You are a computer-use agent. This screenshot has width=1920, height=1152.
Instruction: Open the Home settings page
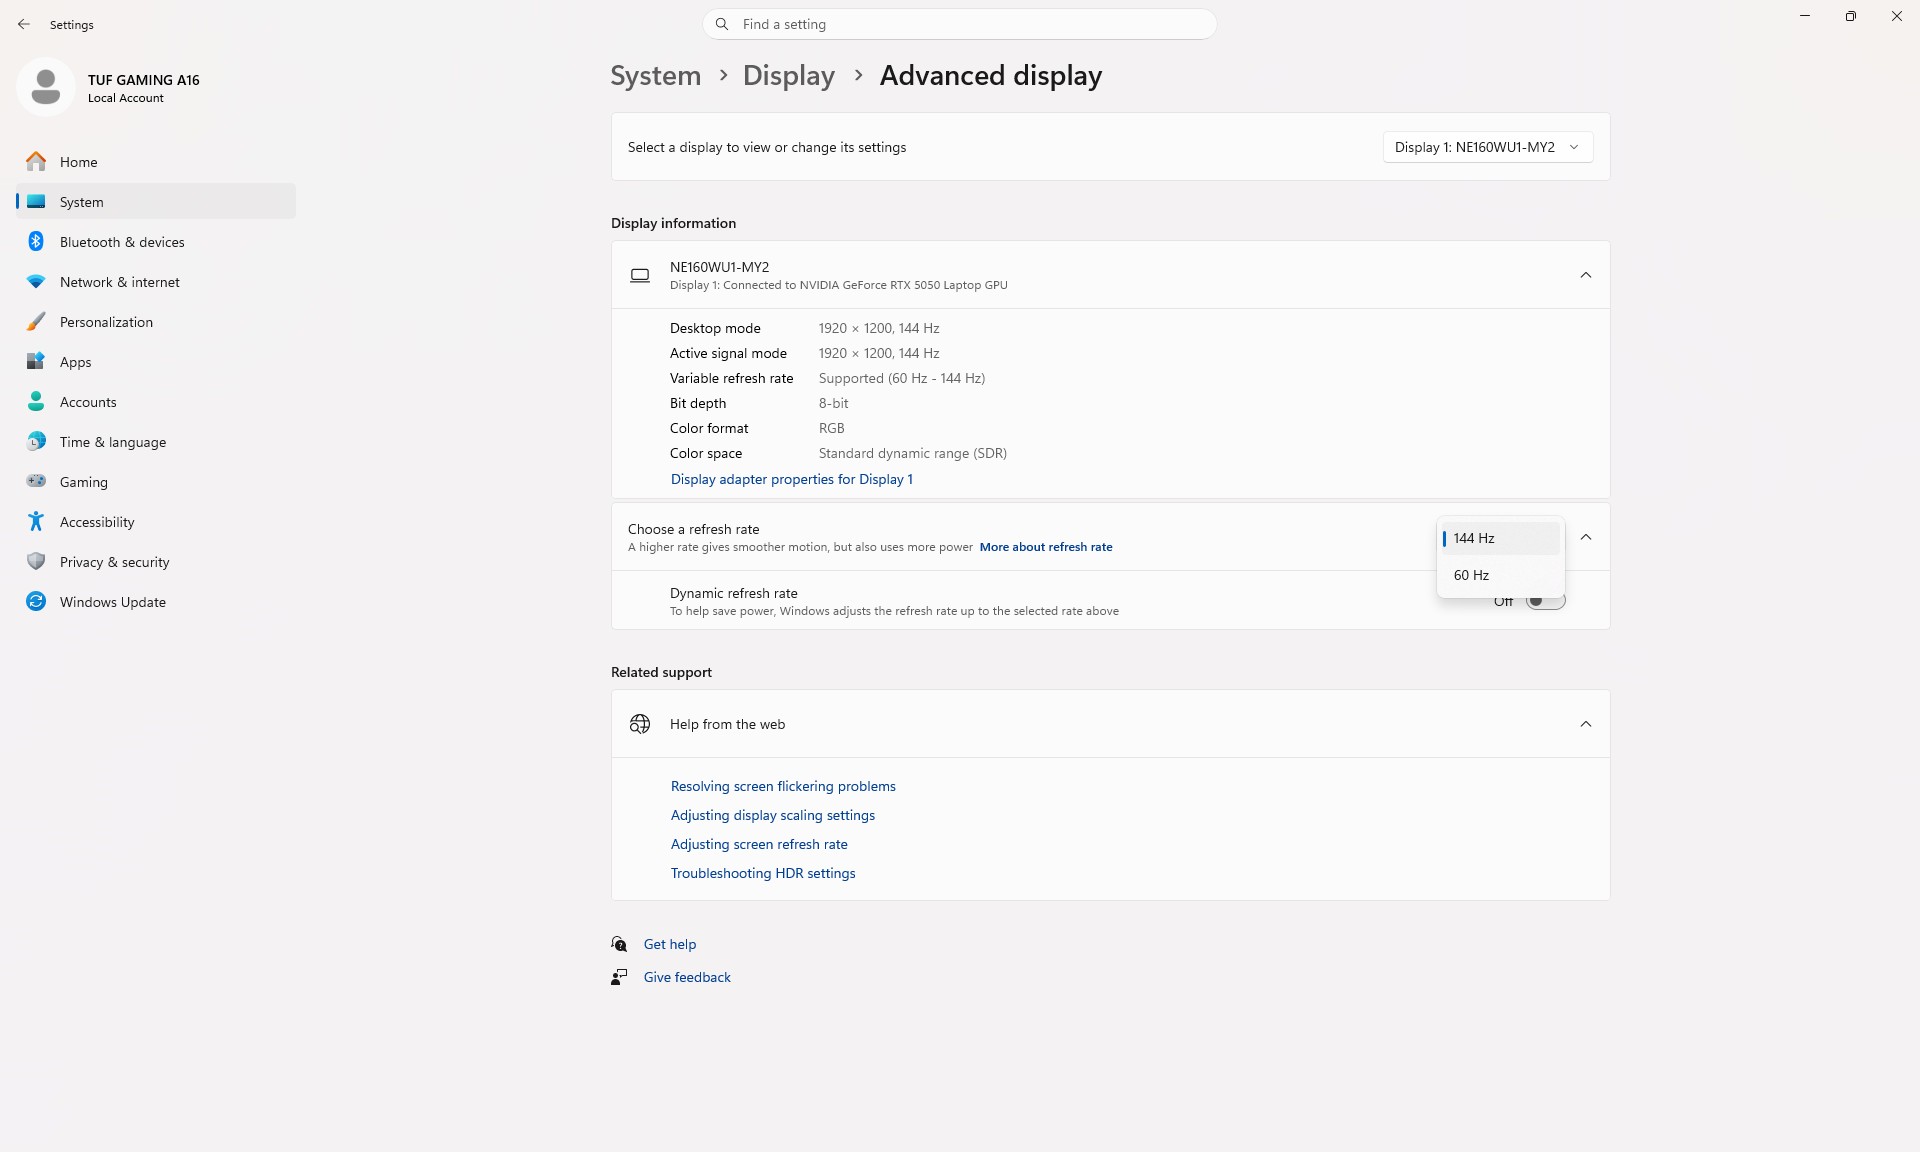tap(156, 162)
